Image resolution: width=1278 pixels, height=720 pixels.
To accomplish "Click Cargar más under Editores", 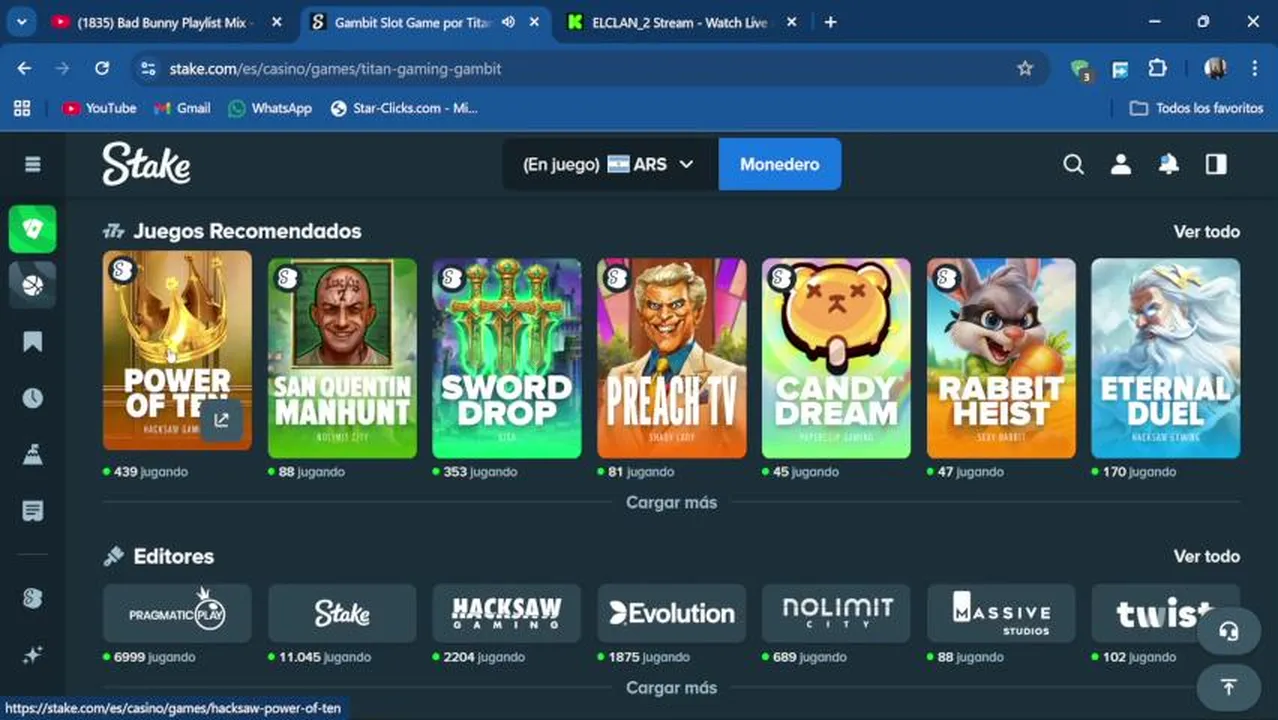I will click(x=671, y=687).
